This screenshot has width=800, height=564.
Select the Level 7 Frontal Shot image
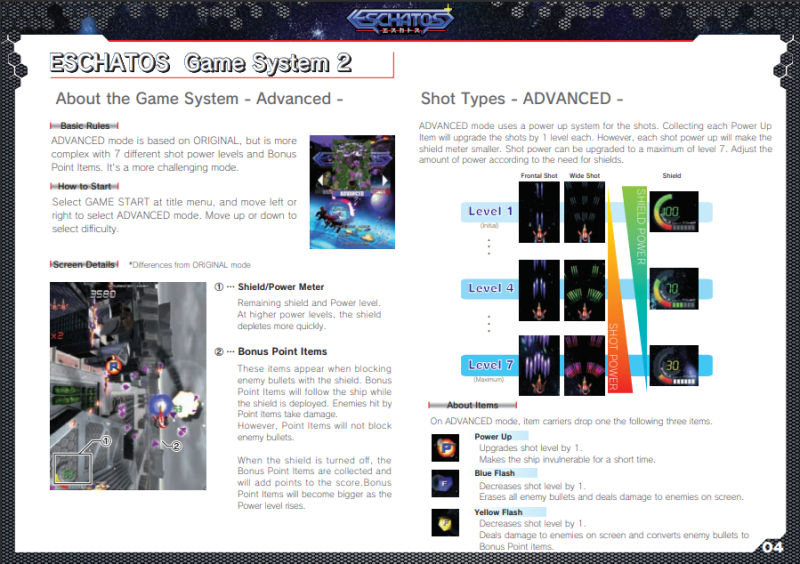pos(539,365)
